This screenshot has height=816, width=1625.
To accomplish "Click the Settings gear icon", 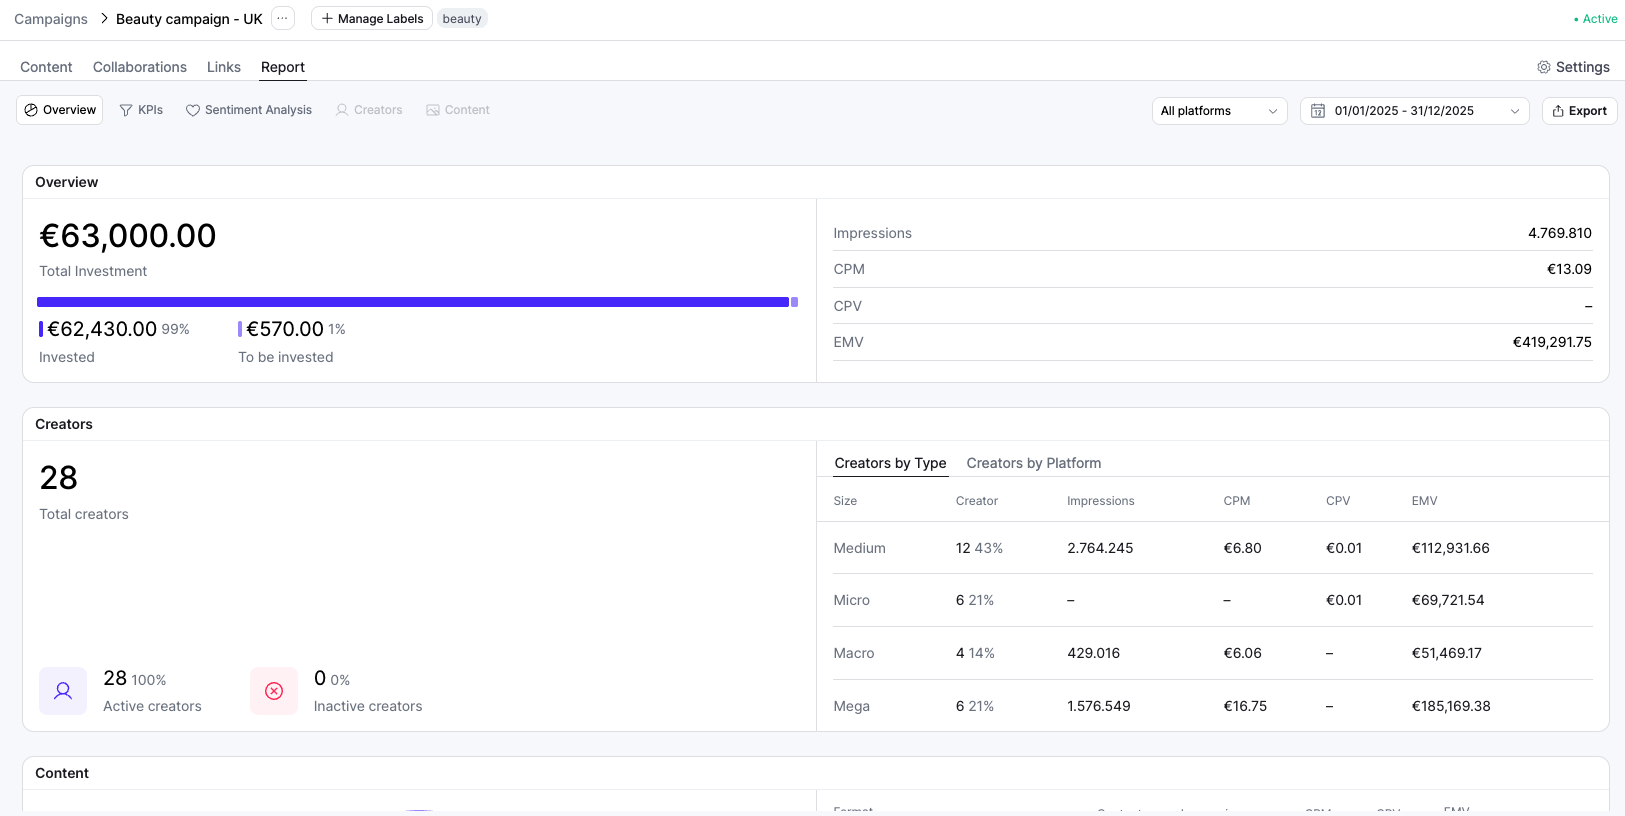I will (x=1543, y=67).
